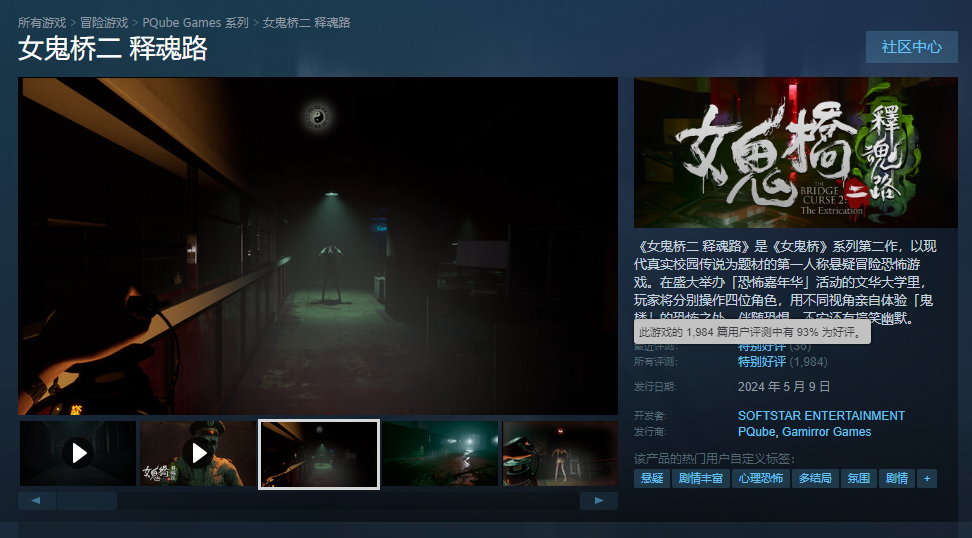The width and height of the screenshot is (972, 538).
Task: Click the 女鬼桥二 释魂路 breadcrumb link
Action: pyautogui.click(x=306, y=23)
